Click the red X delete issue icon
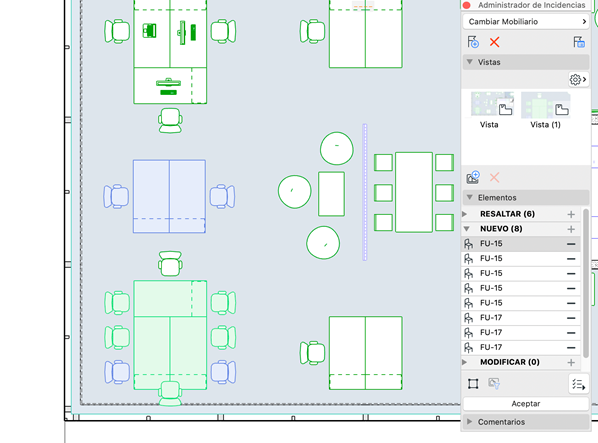 pyautogui.click(x=494, y=42)
